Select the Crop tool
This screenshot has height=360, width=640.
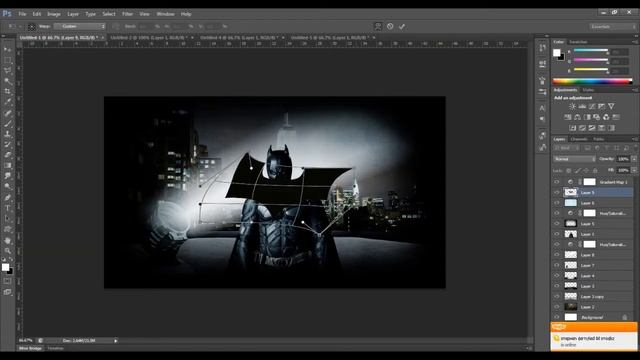click(8, 91)
